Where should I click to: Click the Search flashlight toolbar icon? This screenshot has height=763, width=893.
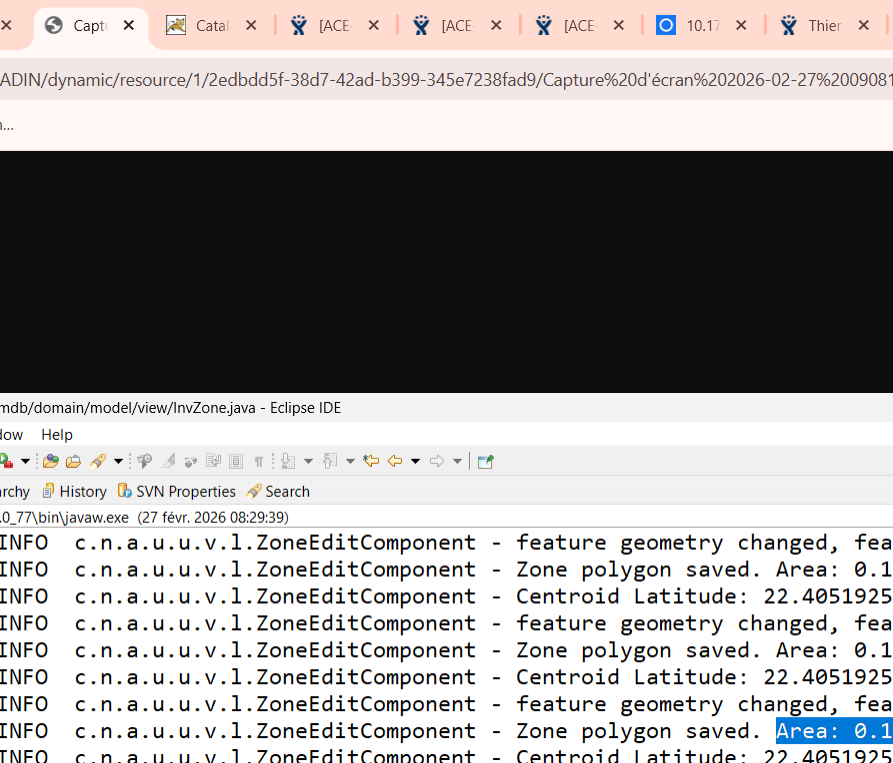tap(98, 461)
